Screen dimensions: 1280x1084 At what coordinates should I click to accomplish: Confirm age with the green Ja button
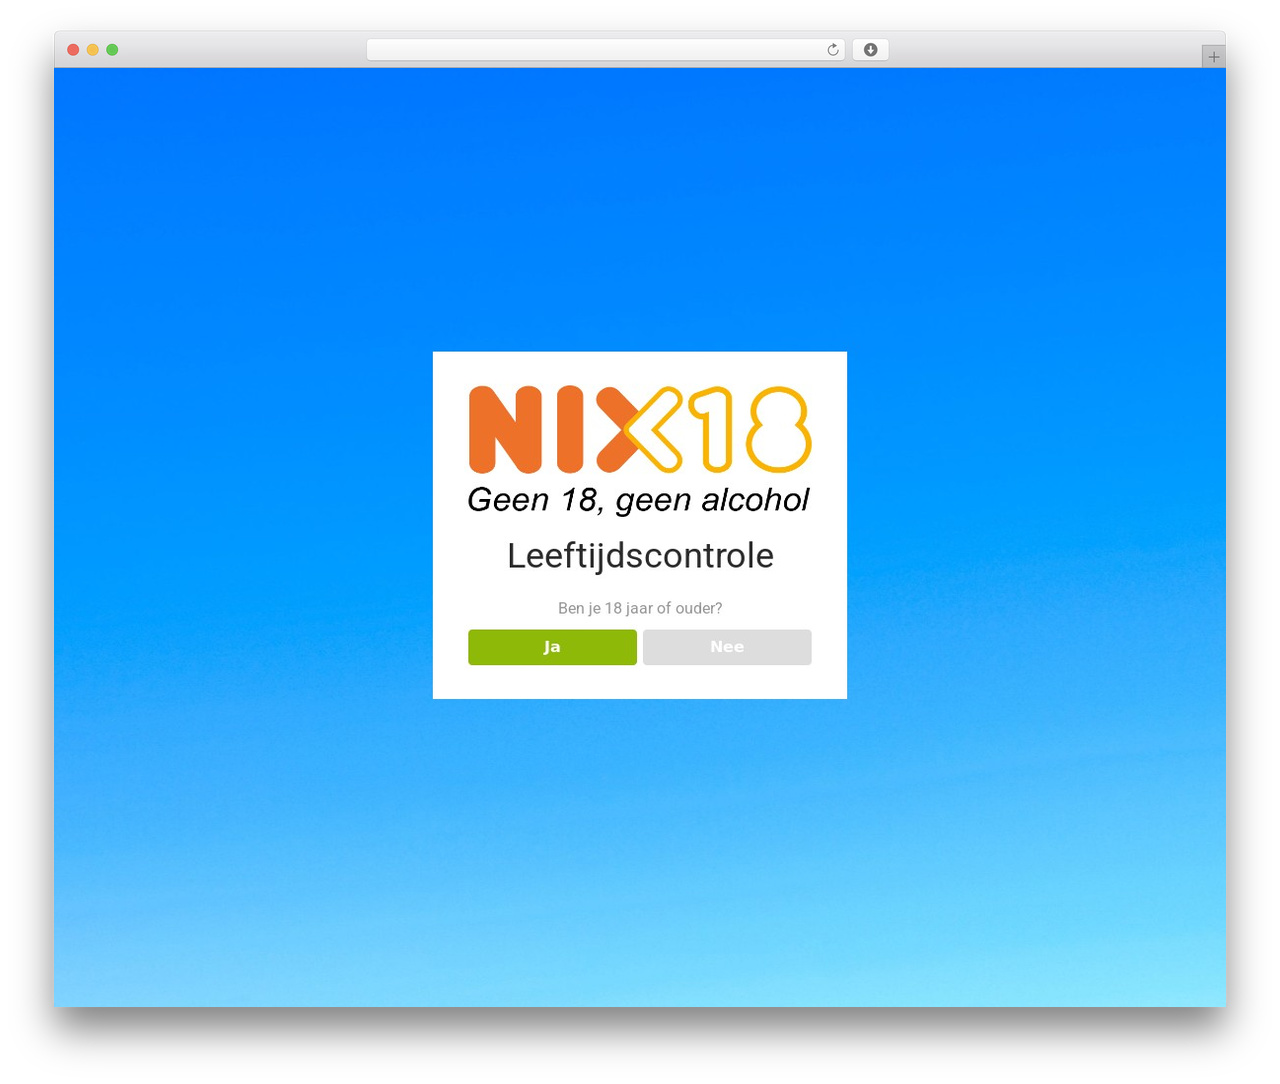[552, 647]
